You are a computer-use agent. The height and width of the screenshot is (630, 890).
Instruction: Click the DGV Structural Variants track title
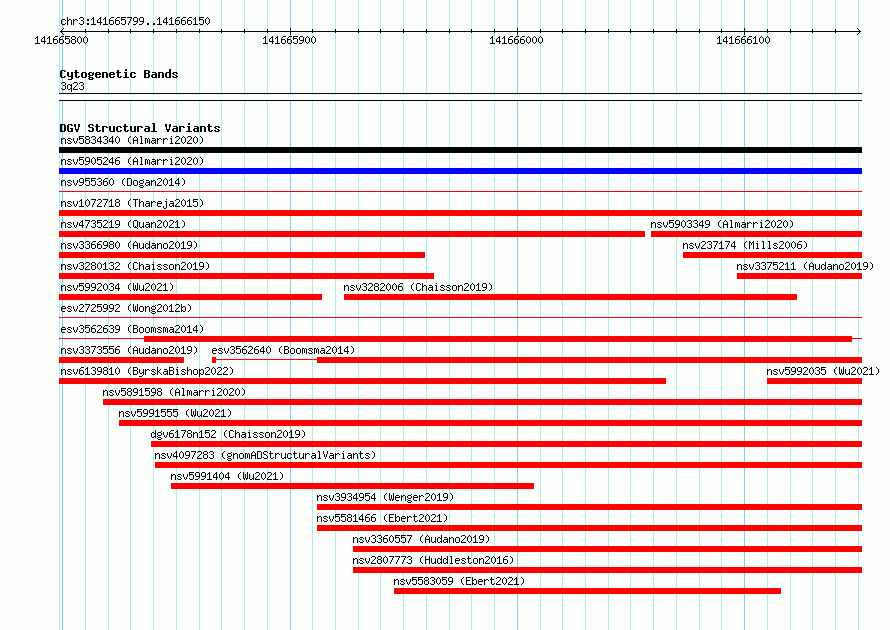(140, 128)
